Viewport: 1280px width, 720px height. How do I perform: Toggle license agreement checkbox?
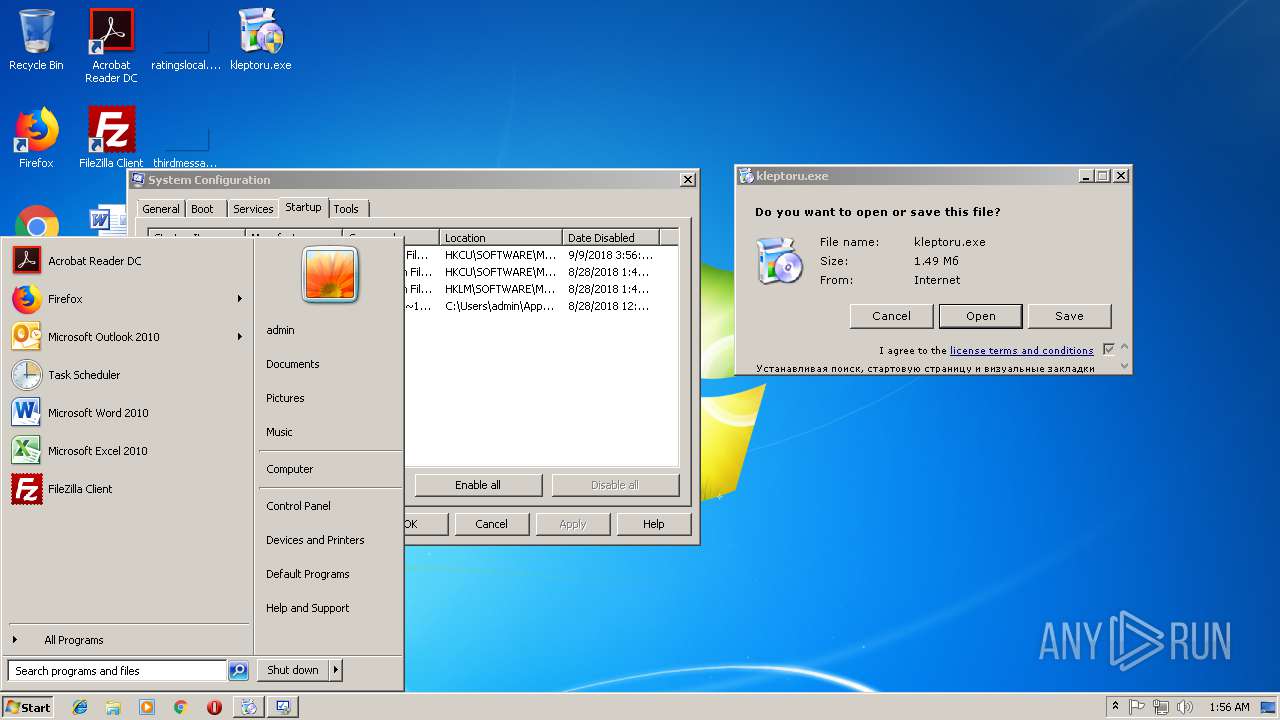[x=1109, y=350]
